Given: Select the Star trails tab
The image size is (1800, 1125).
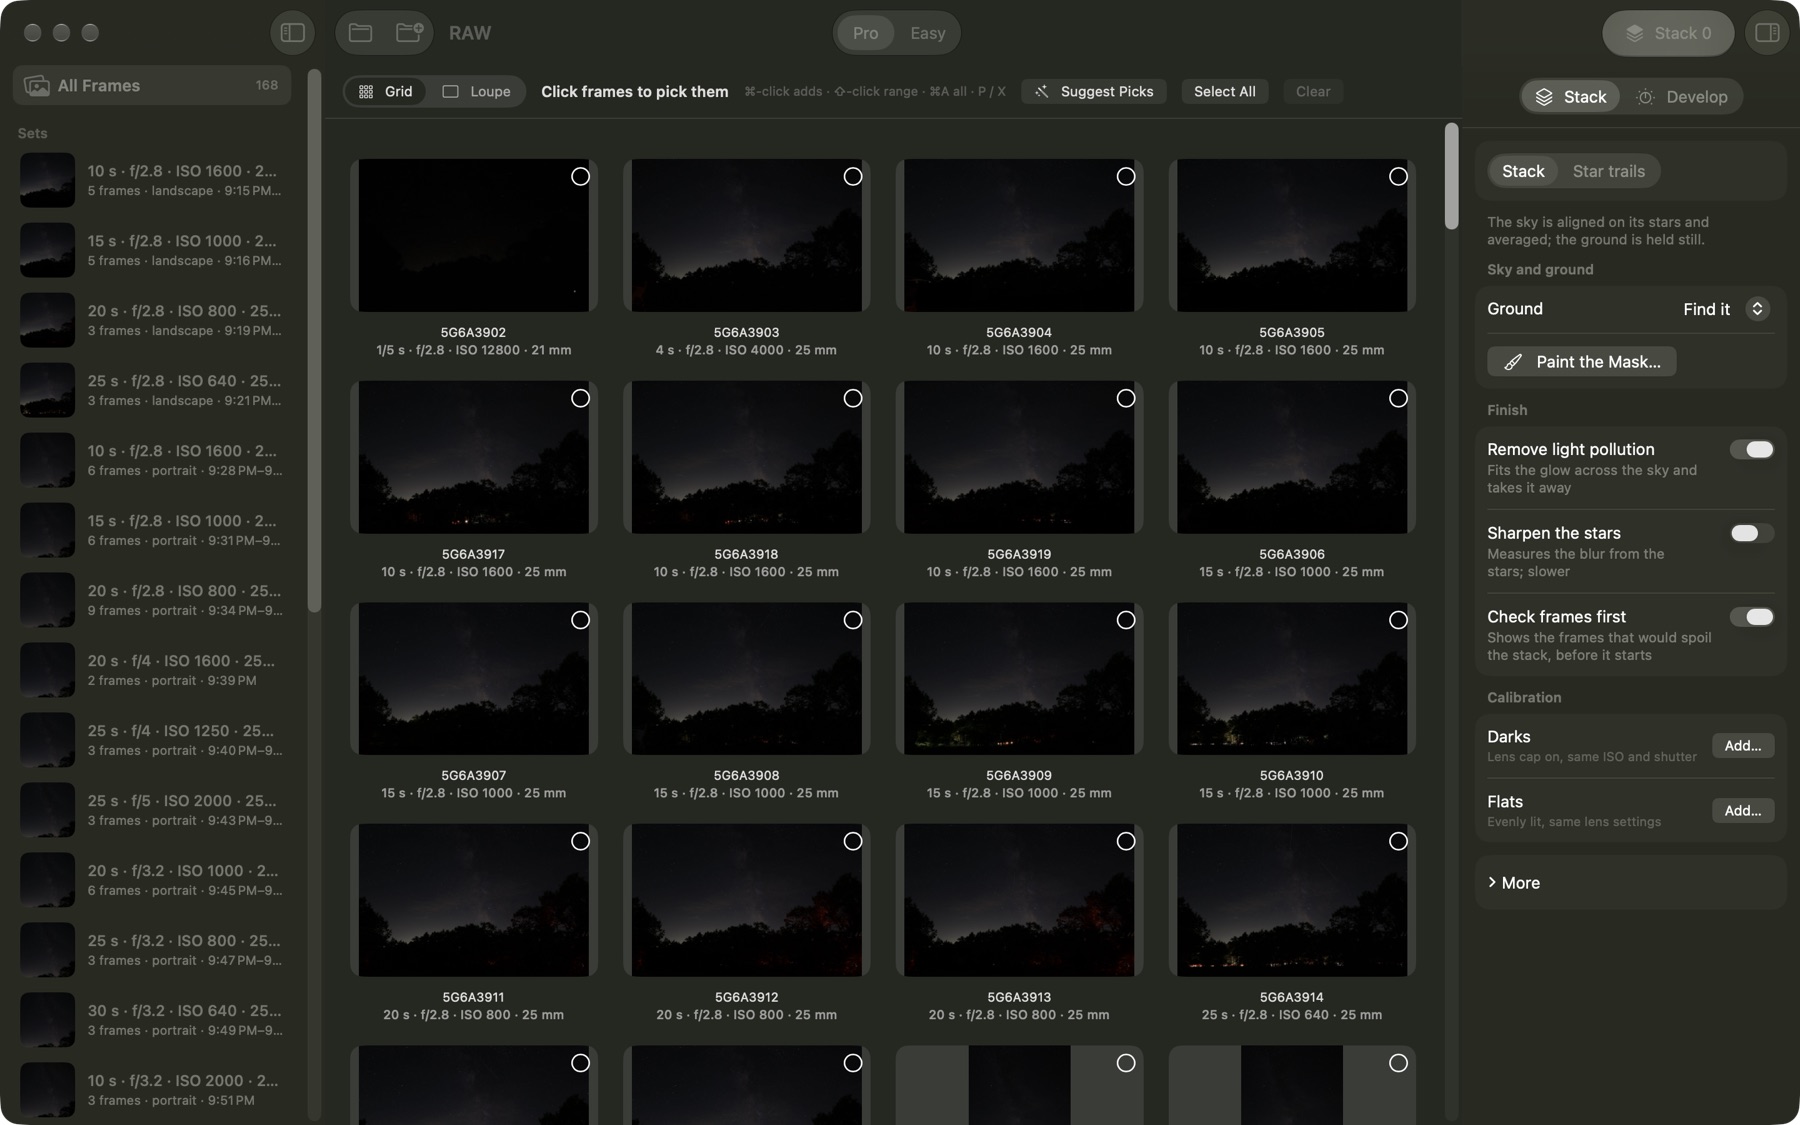Looking at the screenshot, I should [x=1608, y=171].
